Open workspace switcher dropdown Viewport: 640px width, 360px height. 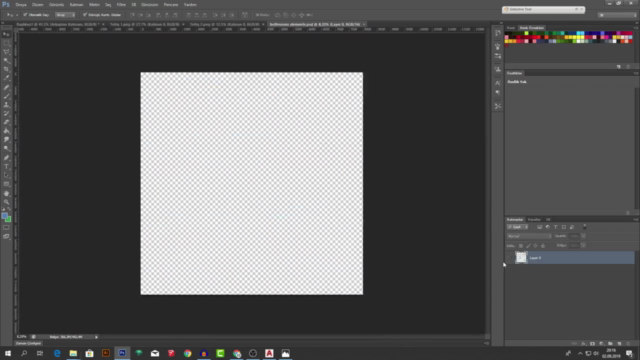(618, 15)
